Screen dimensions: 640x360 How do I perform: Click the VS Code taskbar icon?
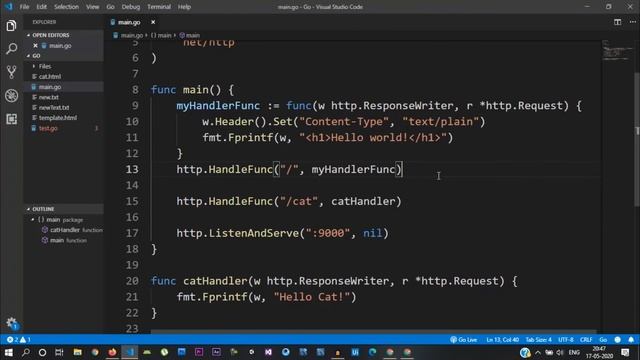[x=130, y=352]
